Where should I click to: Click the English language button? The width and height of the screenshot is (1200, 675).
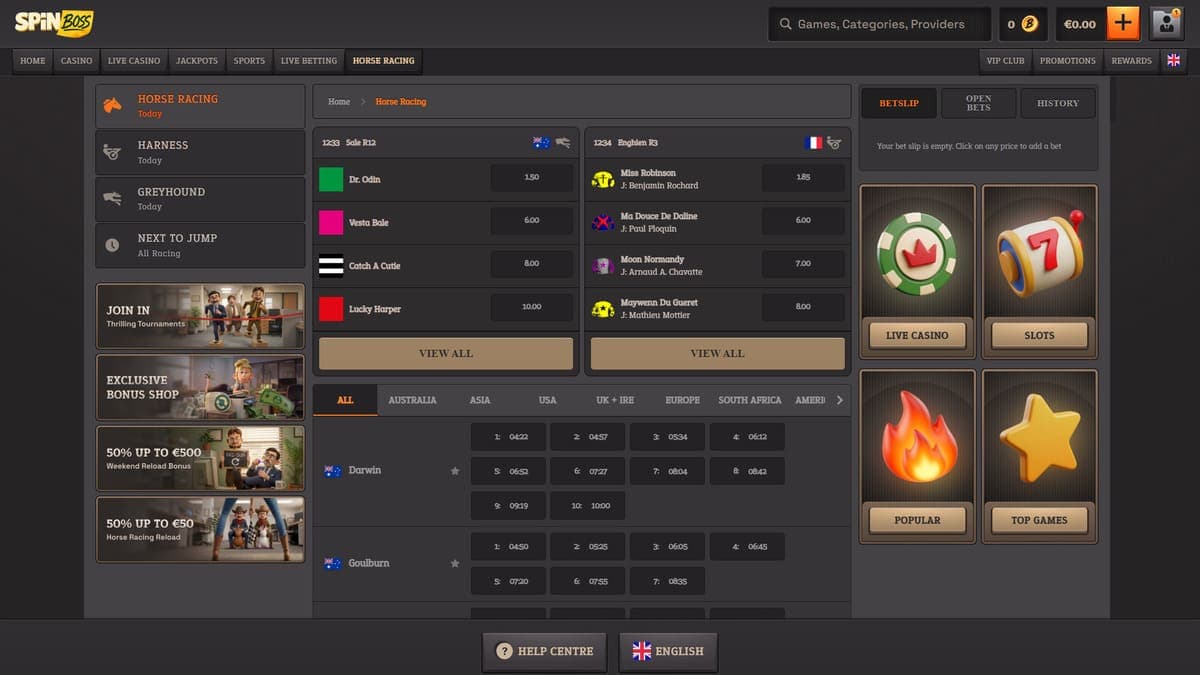click(x=668, y=651)
